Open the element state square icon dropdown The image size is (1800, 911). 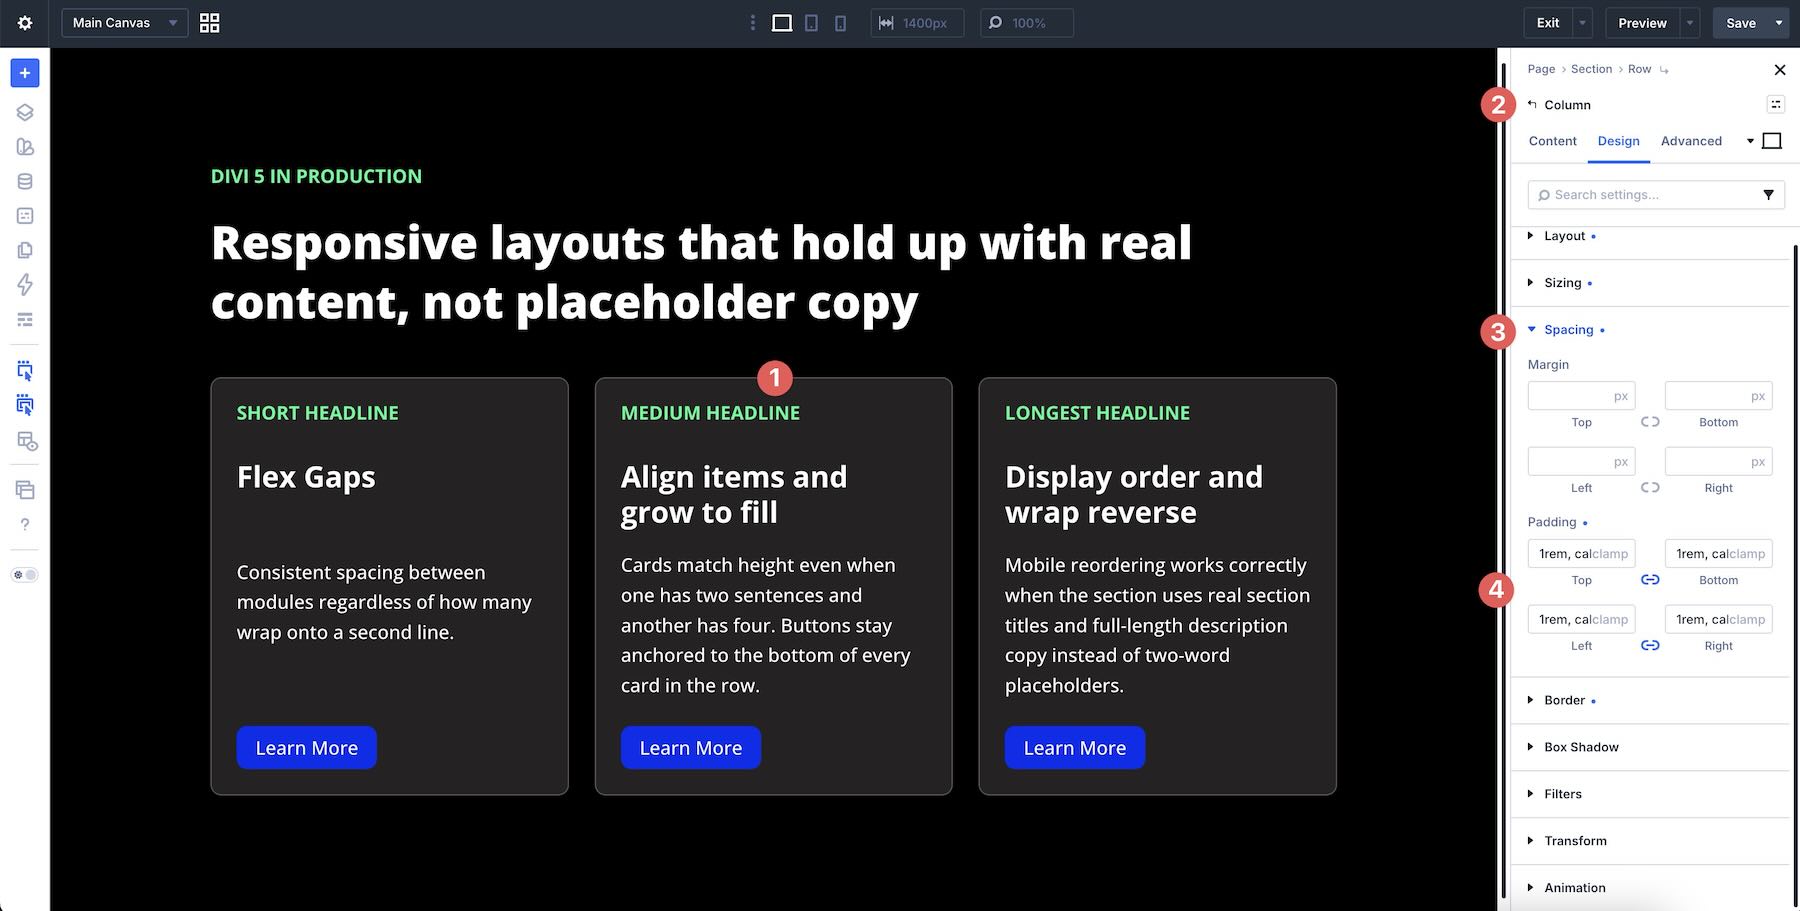click(x=1765, y=141)
